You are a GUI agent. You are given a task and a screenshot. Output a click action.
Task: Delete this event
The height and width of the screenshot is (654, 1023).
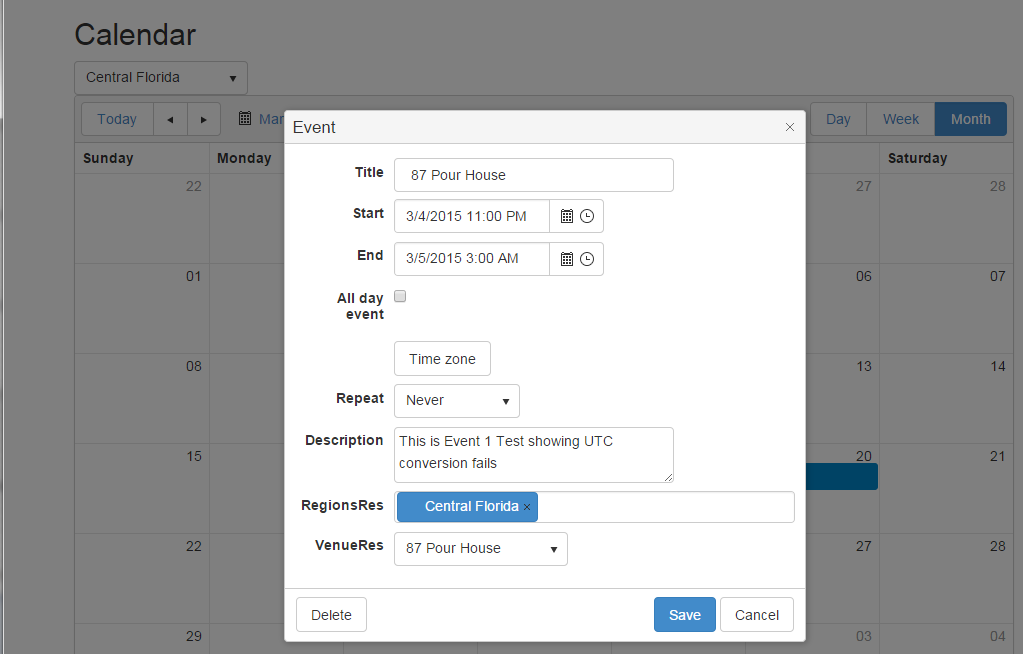click(x=331, y=615)
